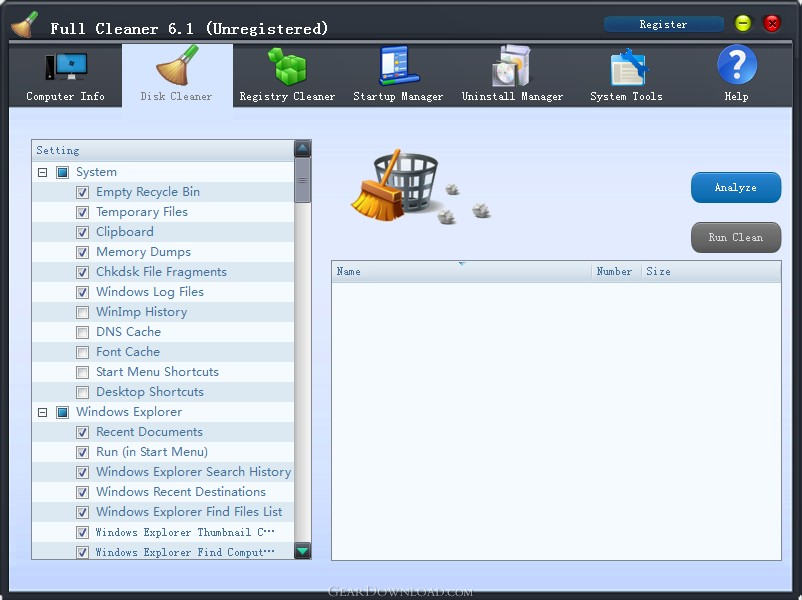Switch to System Tools tab label
The width and height of the screenshot is (802, 600).
[x=626, y=96]
